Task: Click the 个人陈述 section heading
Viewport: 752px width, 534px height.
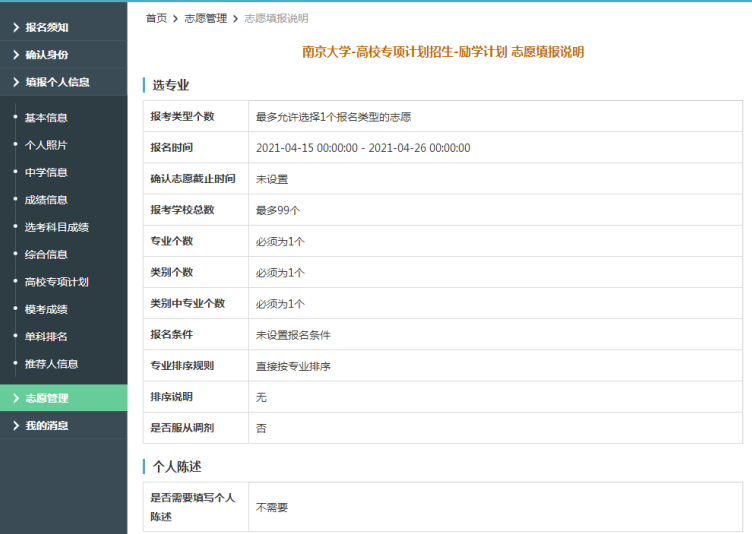Action: (x=177, y=466)
